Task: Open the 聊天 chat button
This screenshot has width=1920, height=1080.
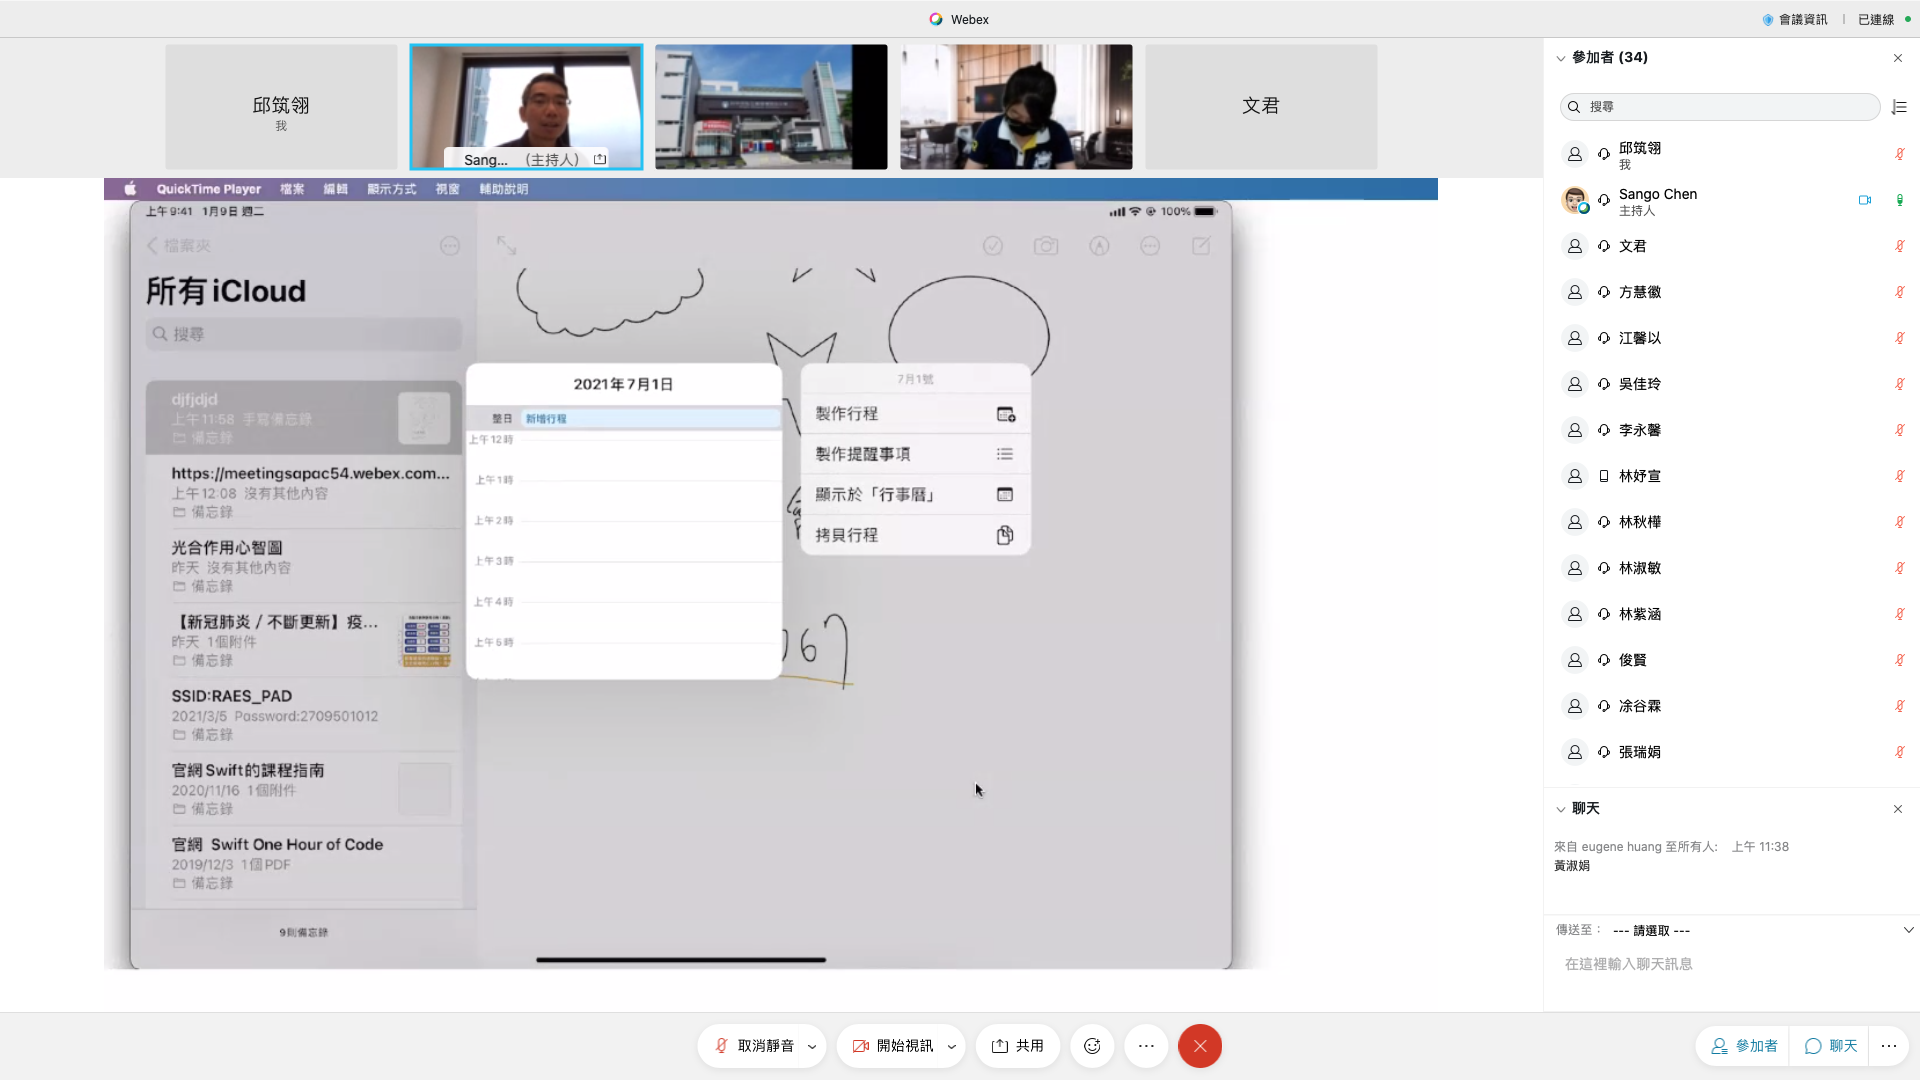Action: [x=1831, y=1046]
